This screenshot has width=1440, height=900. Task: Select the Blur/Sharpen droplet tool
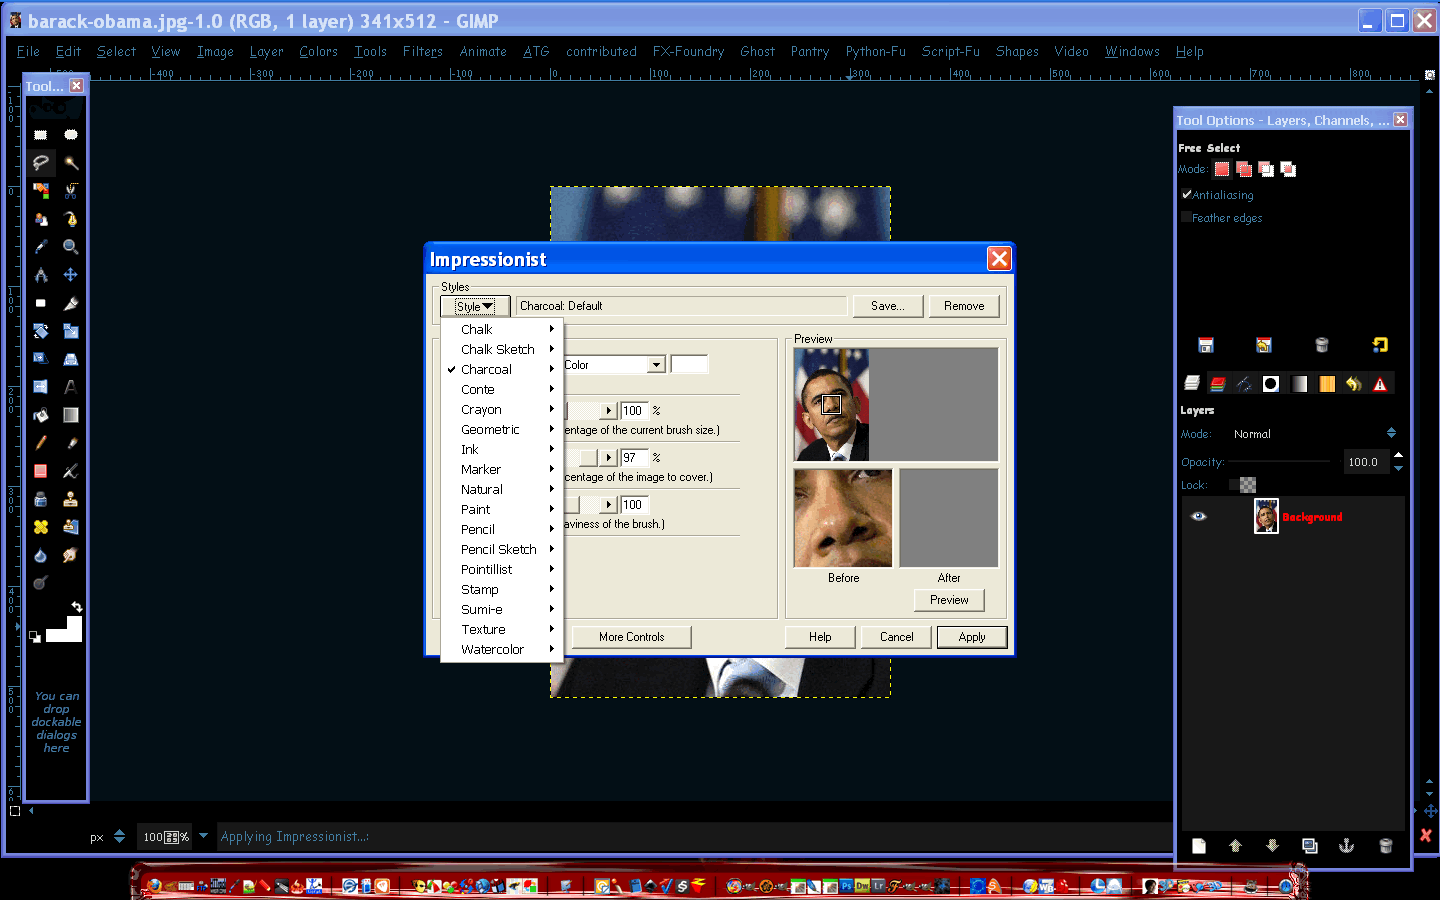click(41, 554)
